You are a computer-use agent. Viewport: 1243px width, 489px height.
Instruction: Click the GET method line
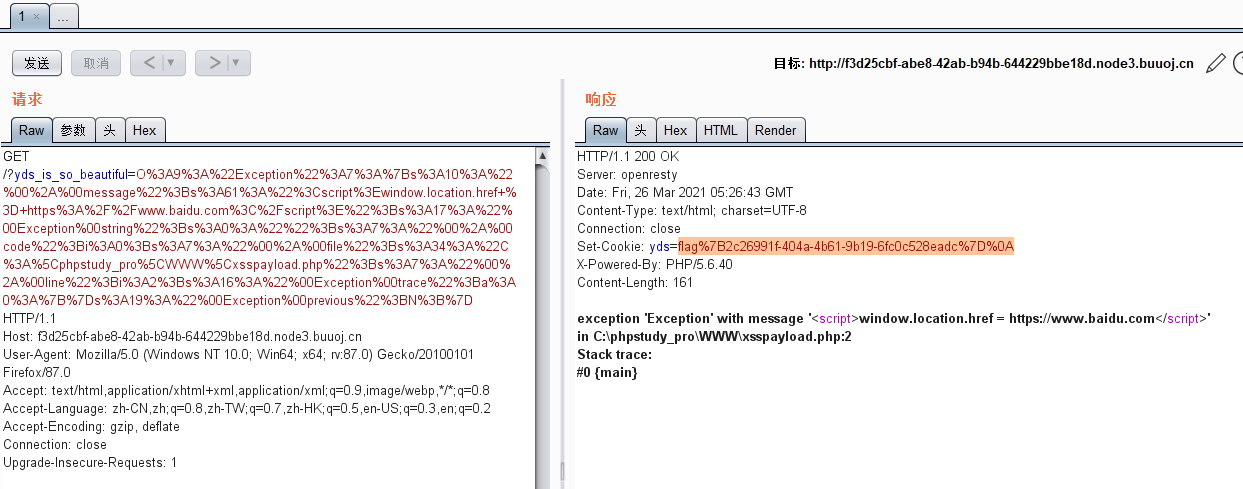click(16, 156)
